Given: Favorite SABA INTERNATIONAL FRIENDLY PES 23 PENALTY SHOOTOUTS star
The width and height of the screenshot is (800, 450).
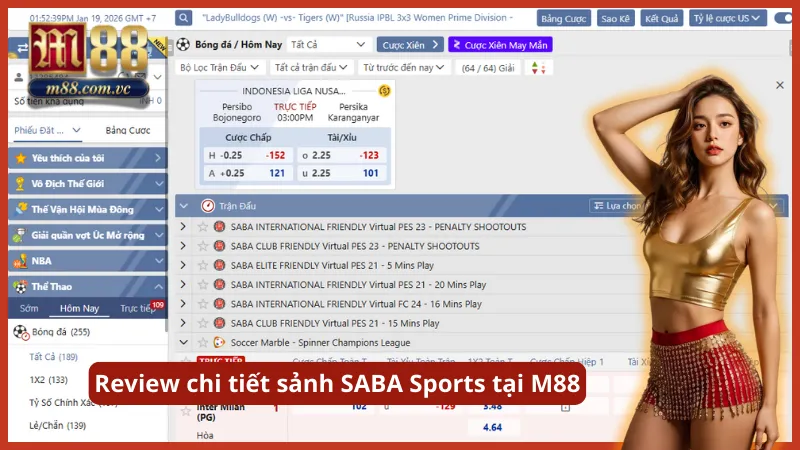Looking at the screenshot, I should [x=203, y=227].
